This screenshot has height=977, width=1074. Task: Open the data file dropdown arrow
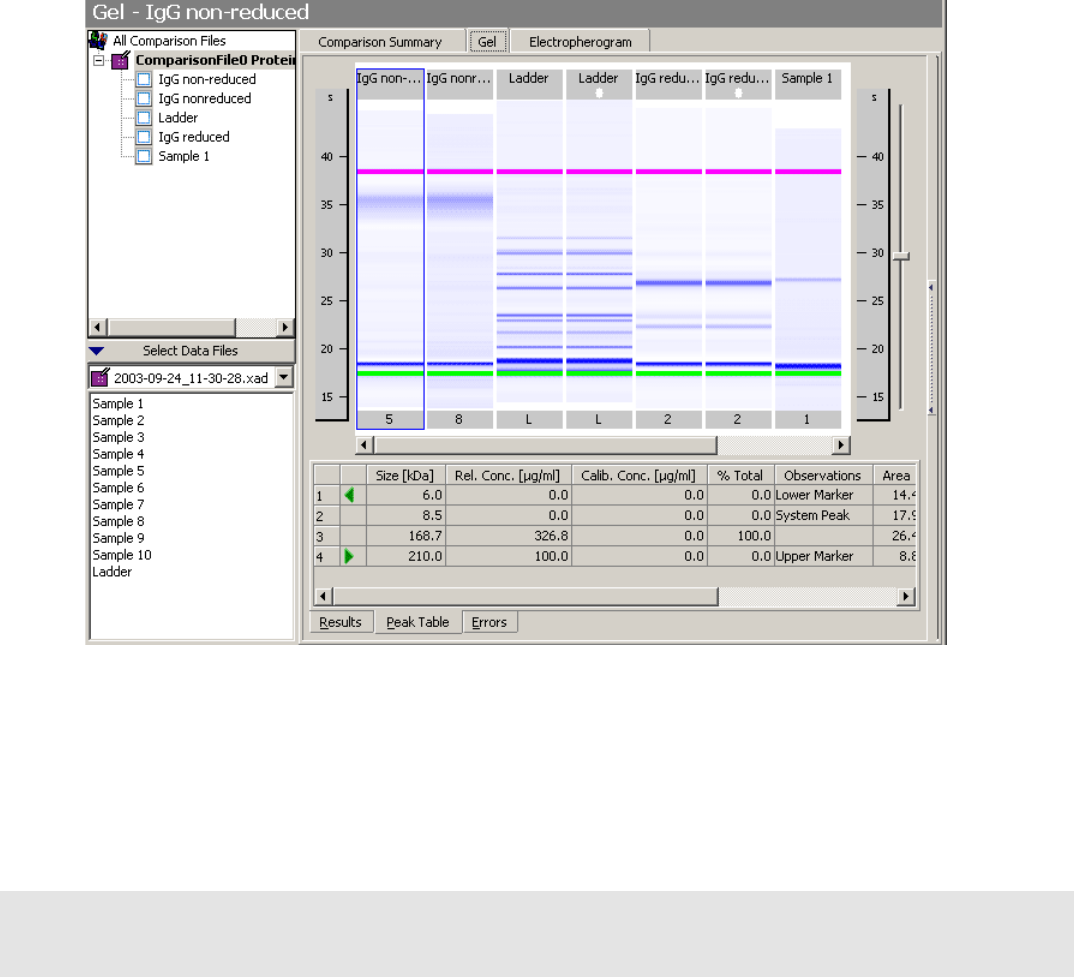coord(284,378)
